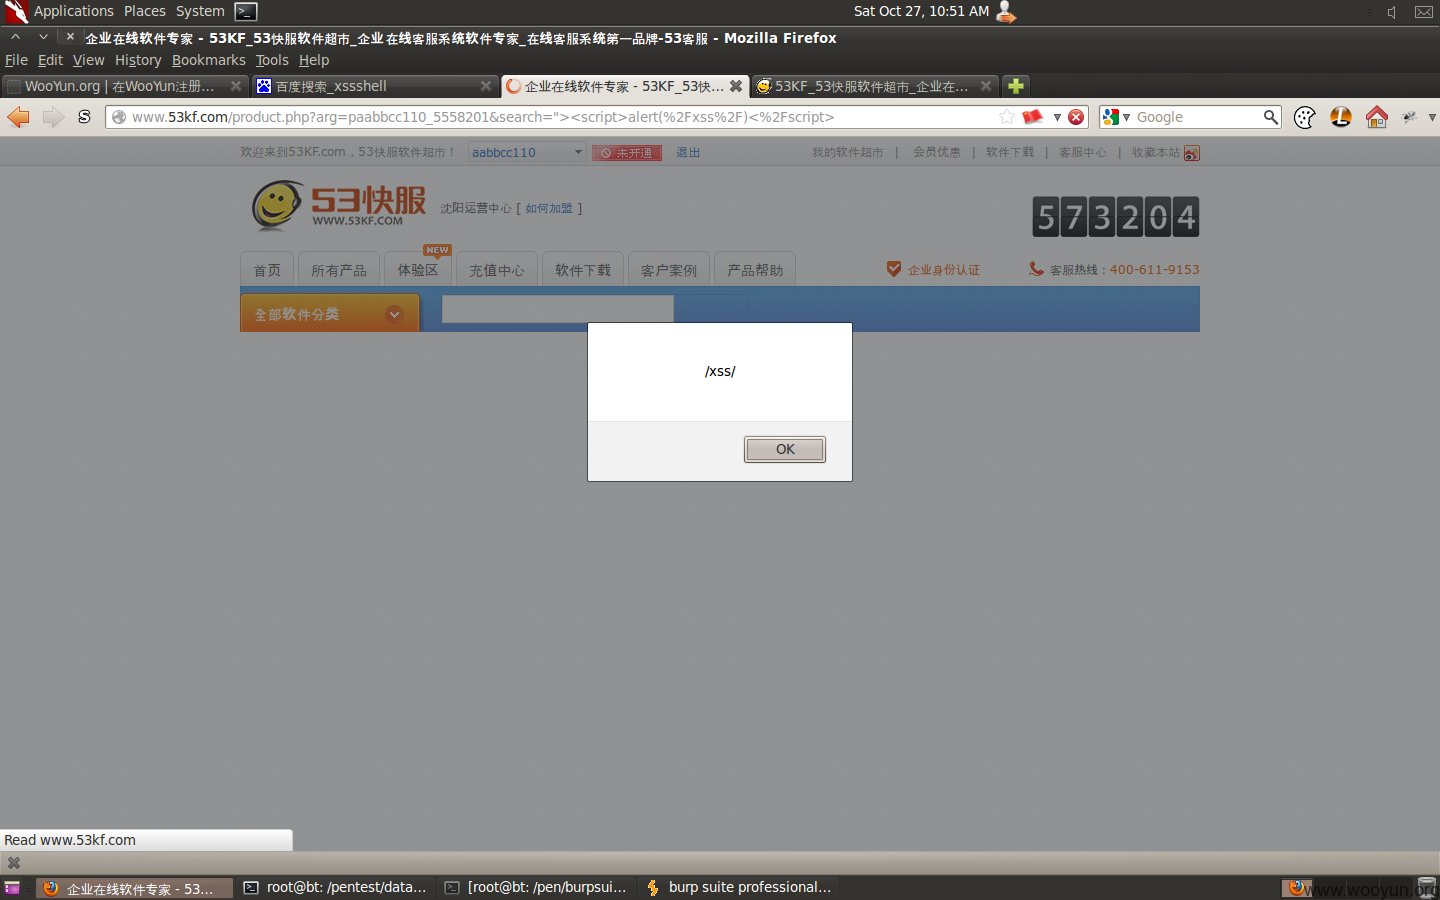1440x900 pixels.
Task: Dismiss the /xss/ alert with OK
Action: pos(785,450)
